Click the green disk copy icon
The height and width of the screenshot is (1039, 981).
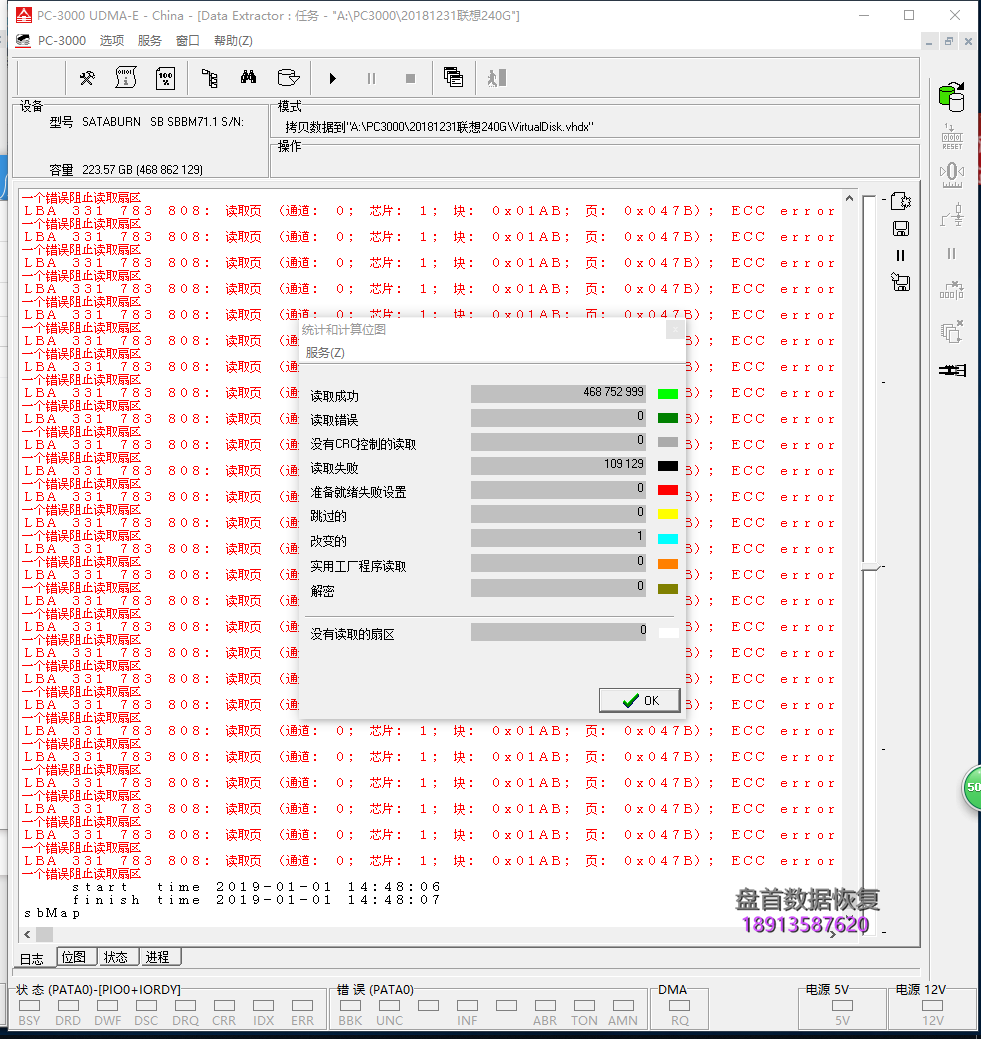[x=951, y=97]
